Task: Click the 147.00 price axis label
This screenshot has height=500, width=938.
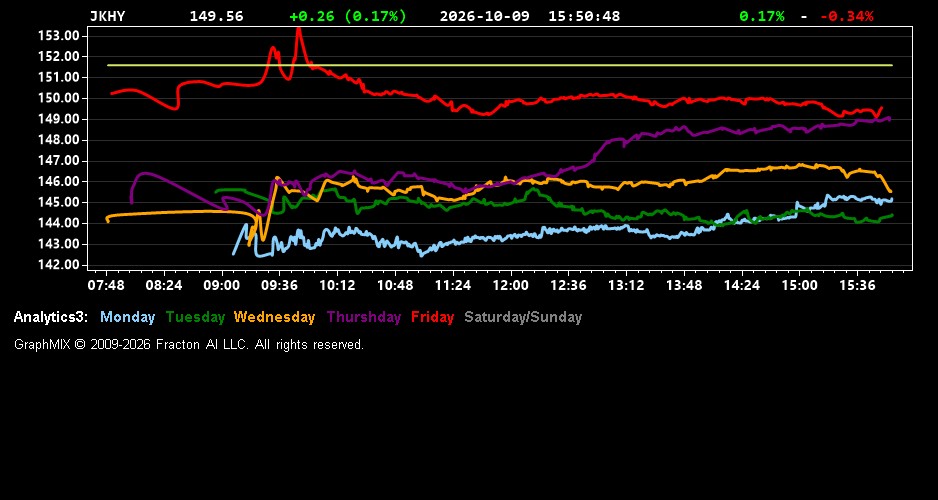Action: tap(59, 160)
